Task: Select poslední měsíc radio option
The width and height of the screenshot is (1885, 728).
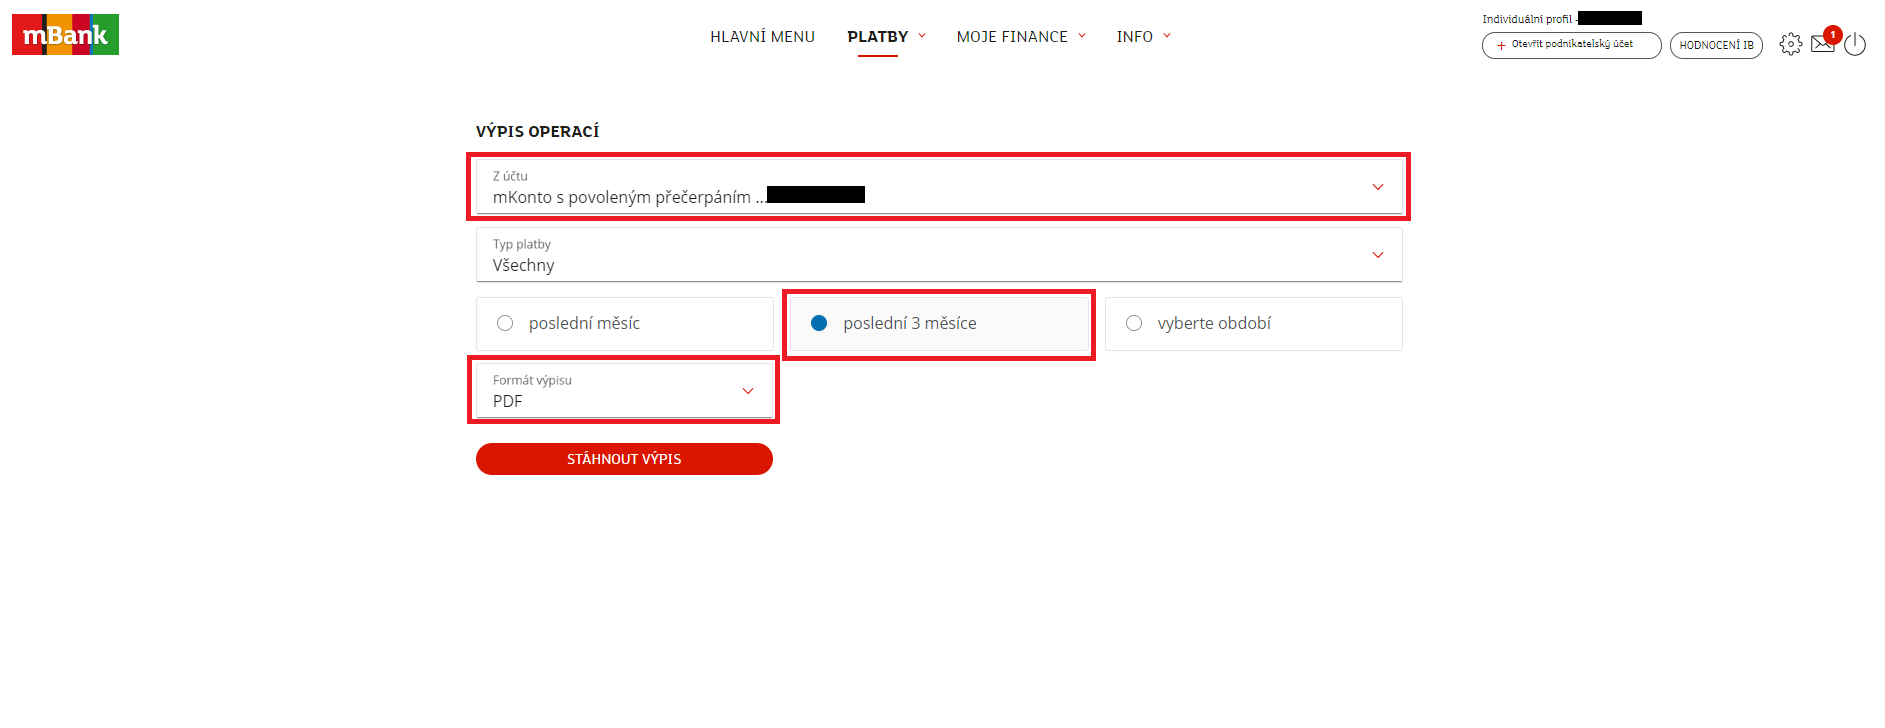Action: click(x=624, y=323)
